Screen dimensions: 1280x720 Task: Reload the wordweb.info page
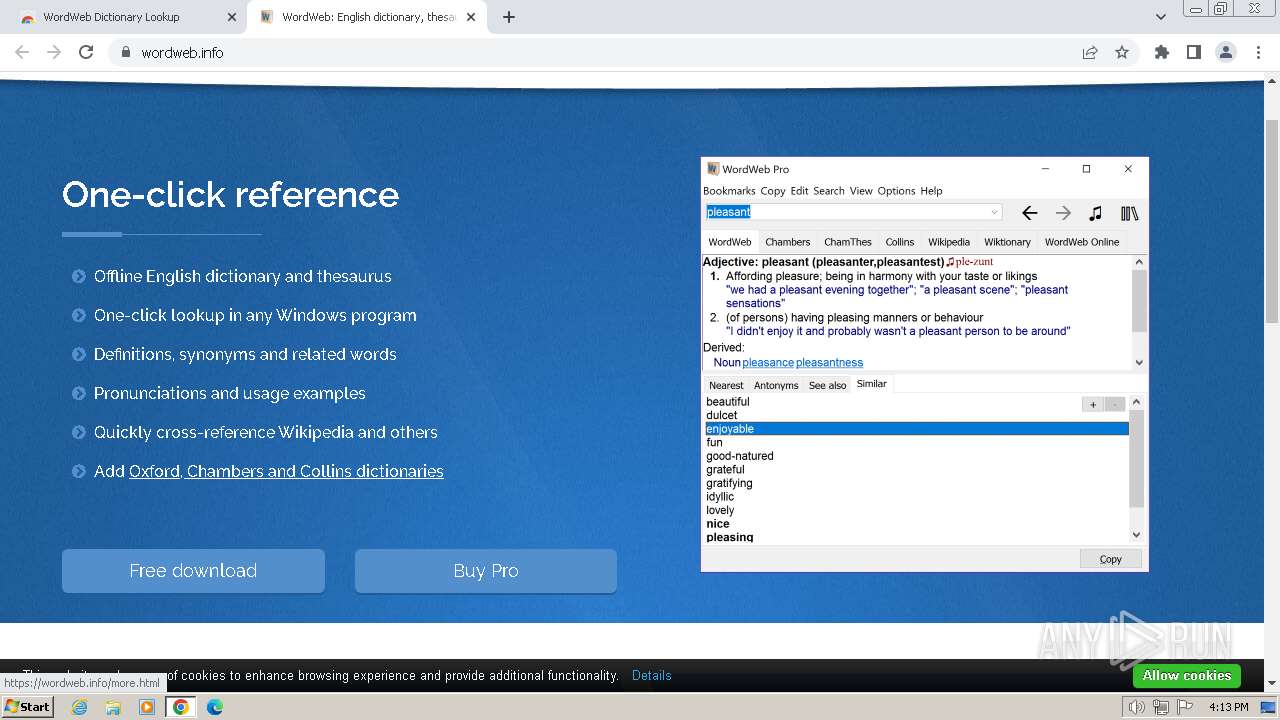point(86,52)
